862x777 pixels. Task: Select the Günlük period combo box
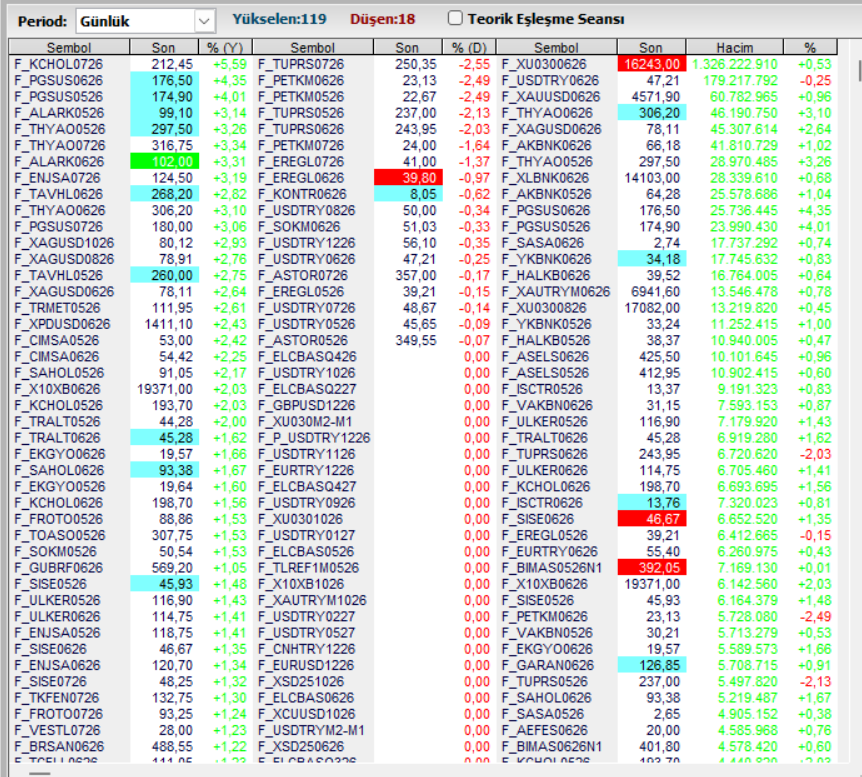tap(145, 21)
